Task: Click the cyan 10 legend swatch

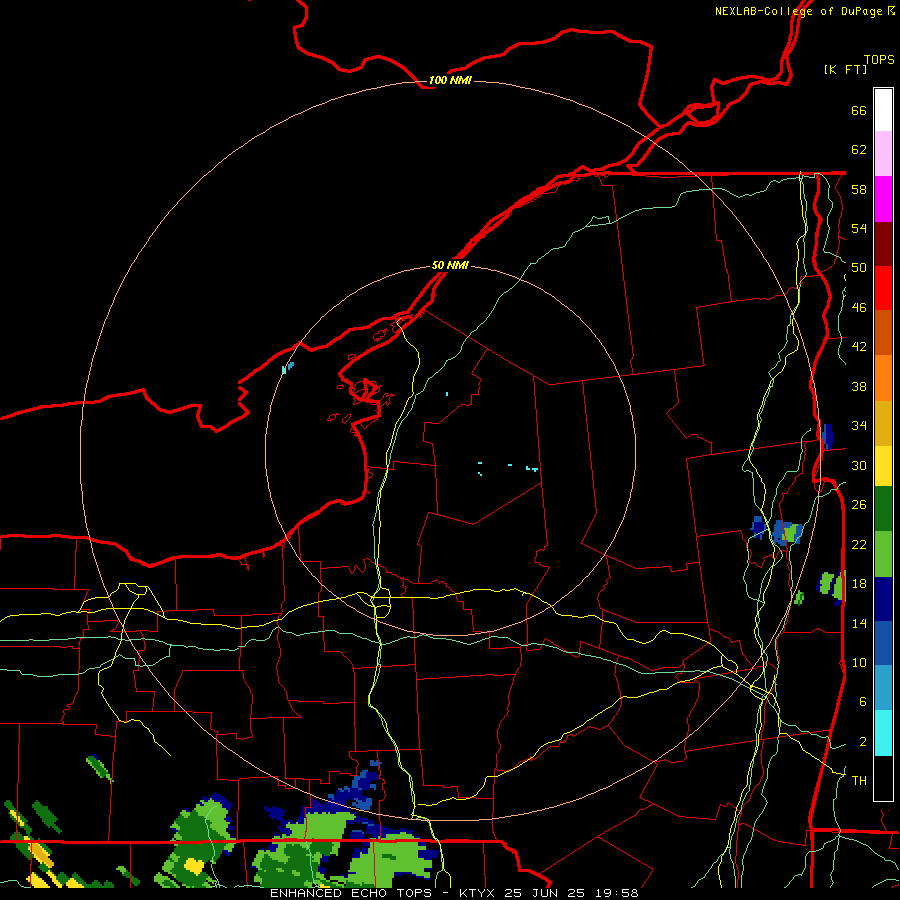Action: coord(883,733)
